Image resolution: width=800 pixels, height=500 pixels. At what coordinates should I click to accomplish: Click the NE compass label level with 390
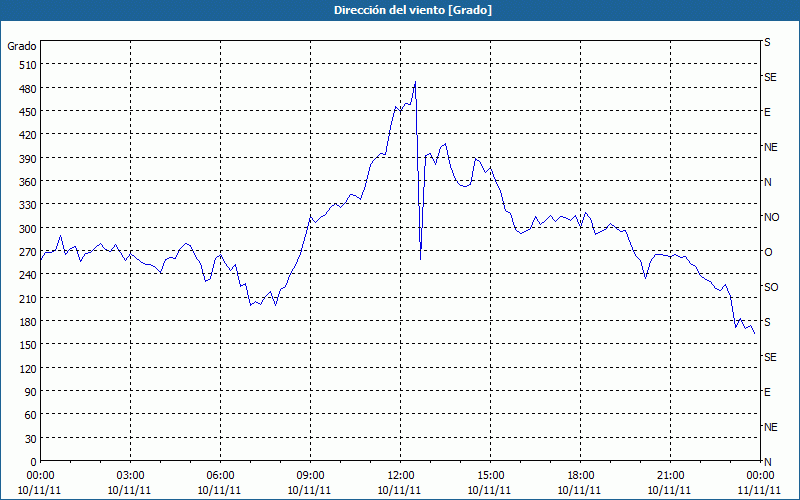coord(770,147)
